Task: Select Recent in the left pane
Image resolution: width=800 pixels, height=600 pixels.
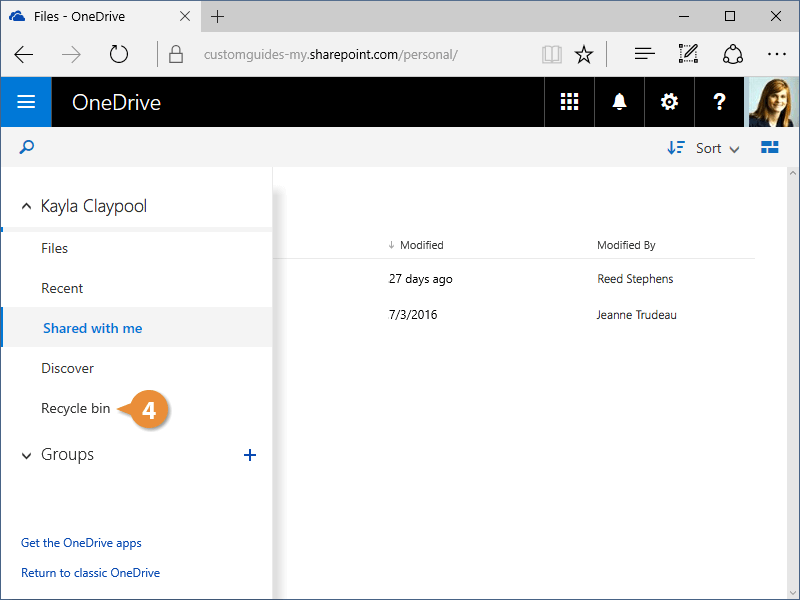Action: coord(62,288)
